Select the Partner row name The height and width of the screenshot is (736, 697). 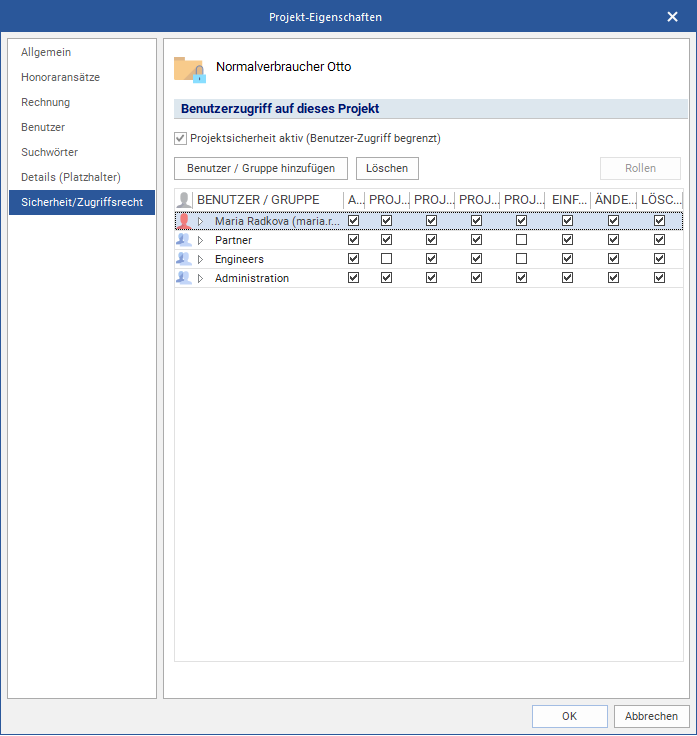click(x=233, y=240)
